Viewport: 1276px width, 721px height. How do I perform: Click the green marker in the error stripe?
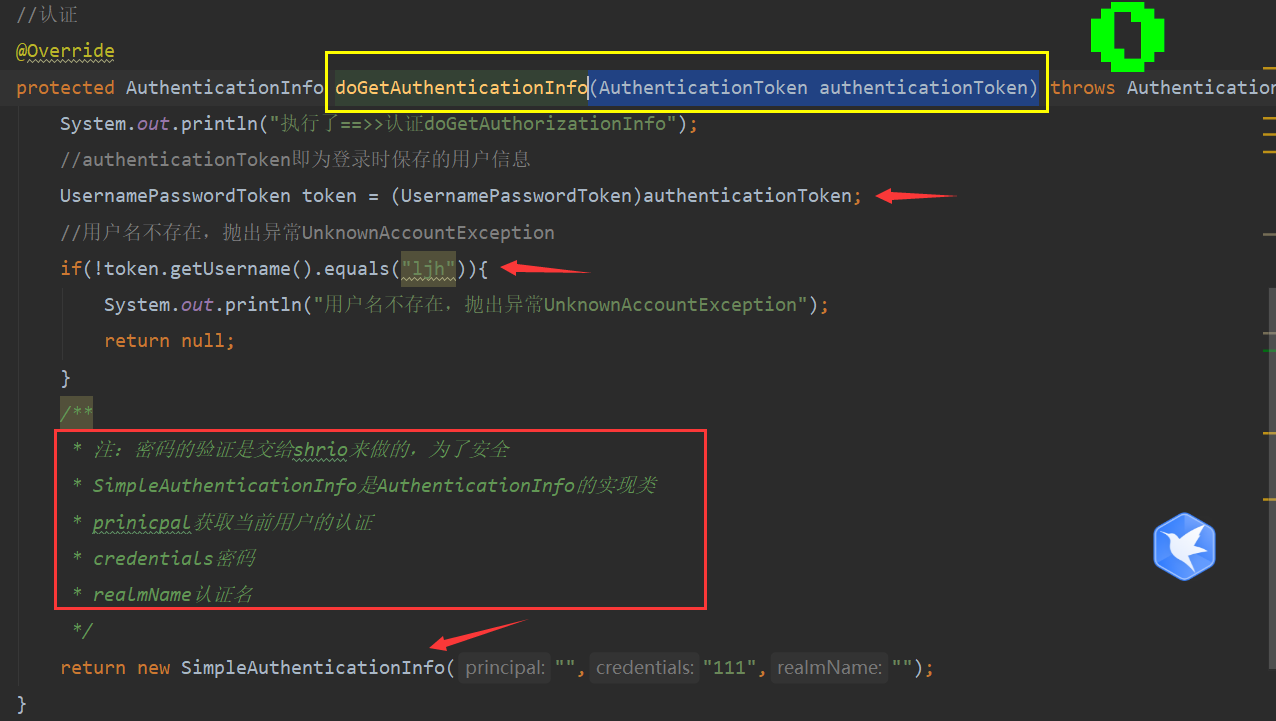1268,351
